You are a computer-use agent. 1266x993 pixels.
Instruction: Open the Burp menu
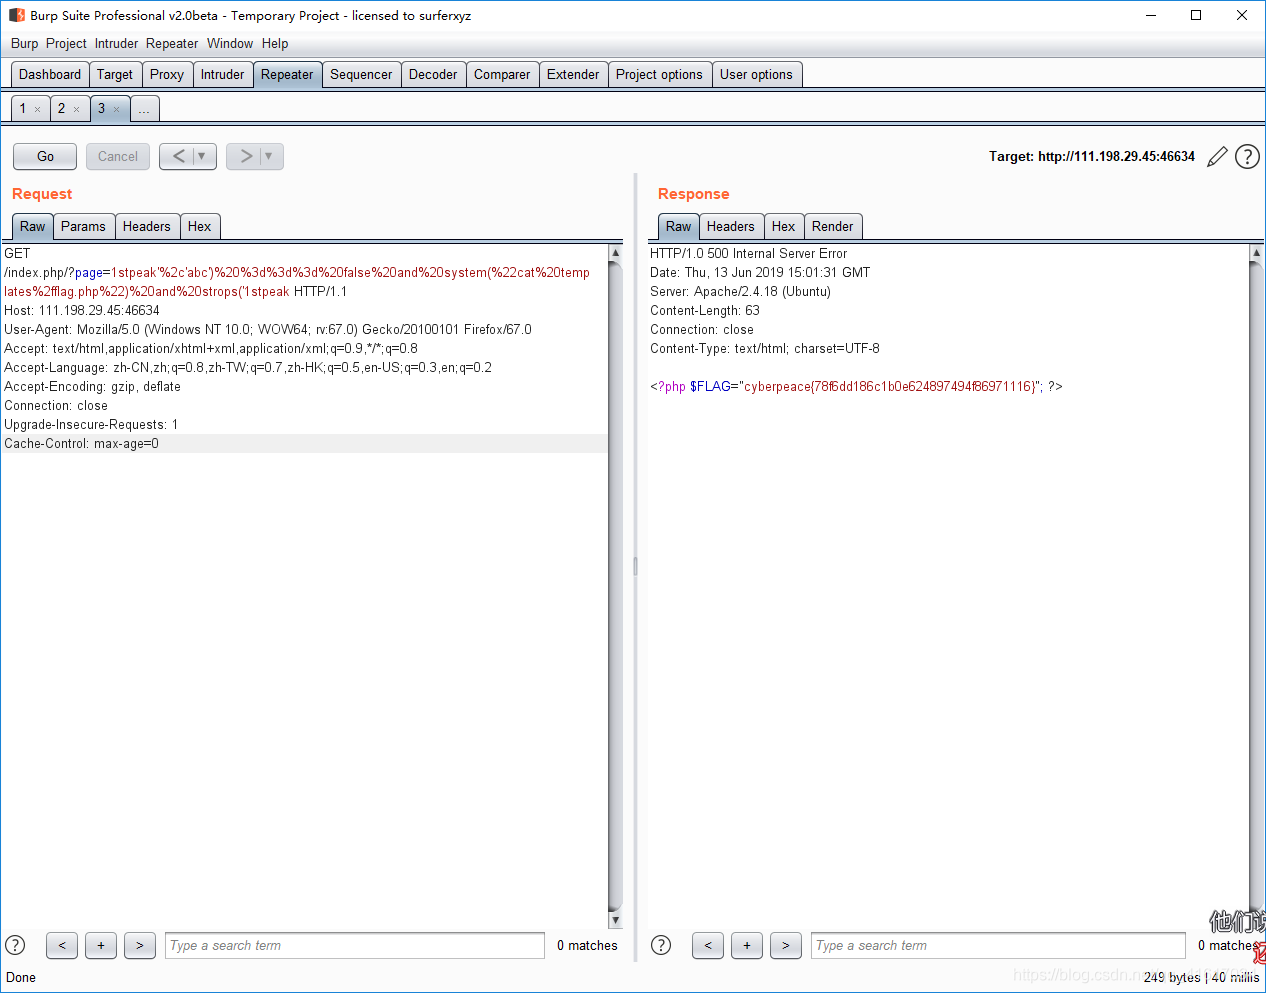point(24,43)
